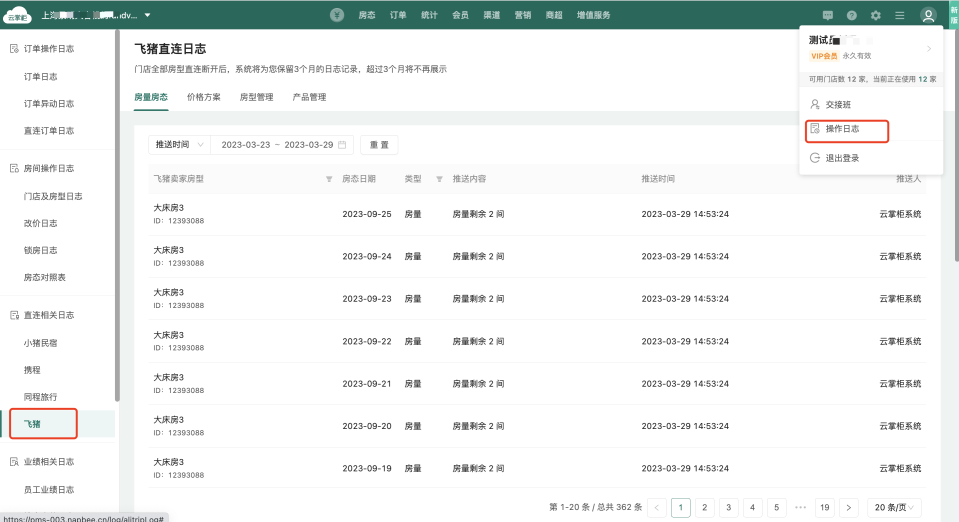Expand the account details chevron
The width and height of the screenshot is (959, 522).
coord(928,49)
